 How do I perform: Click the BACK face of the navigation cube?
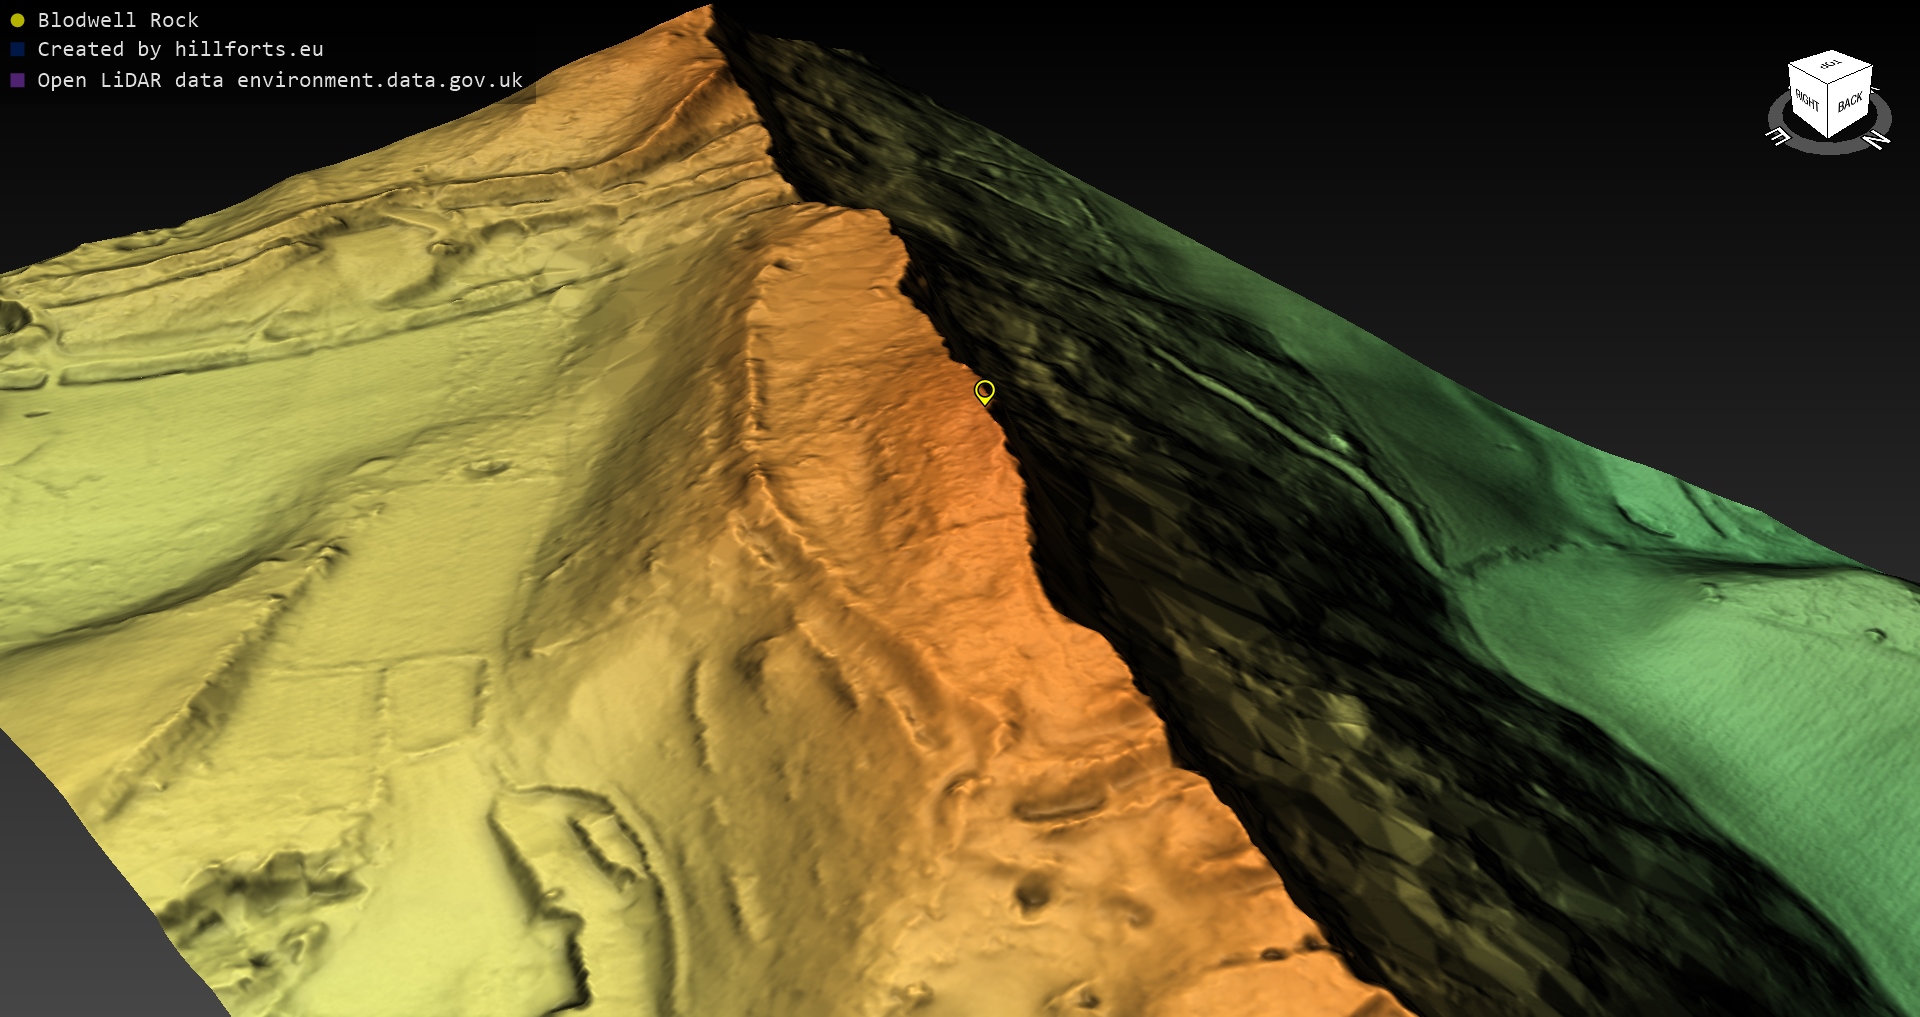click(1850, 101)
